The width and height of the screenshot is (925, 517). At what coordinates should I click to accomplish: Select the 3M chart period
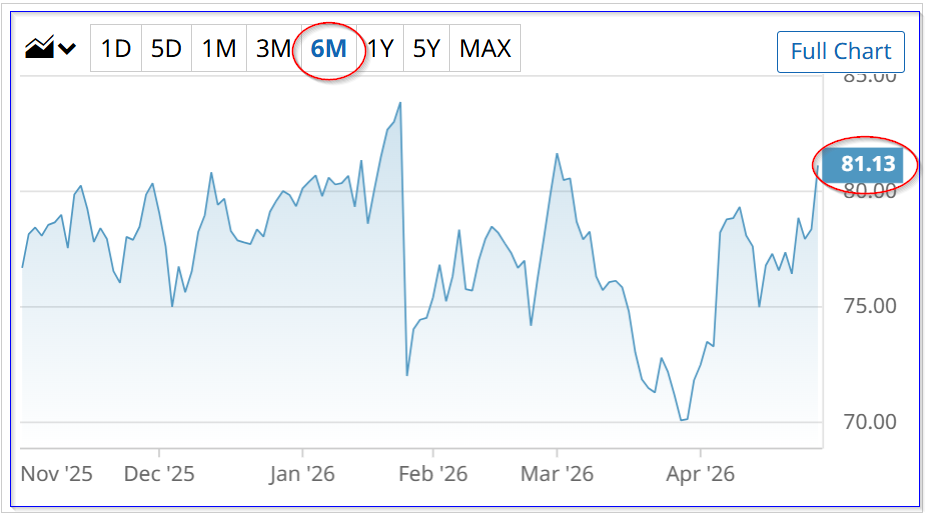pyautogui.click(x=273, y=48)
